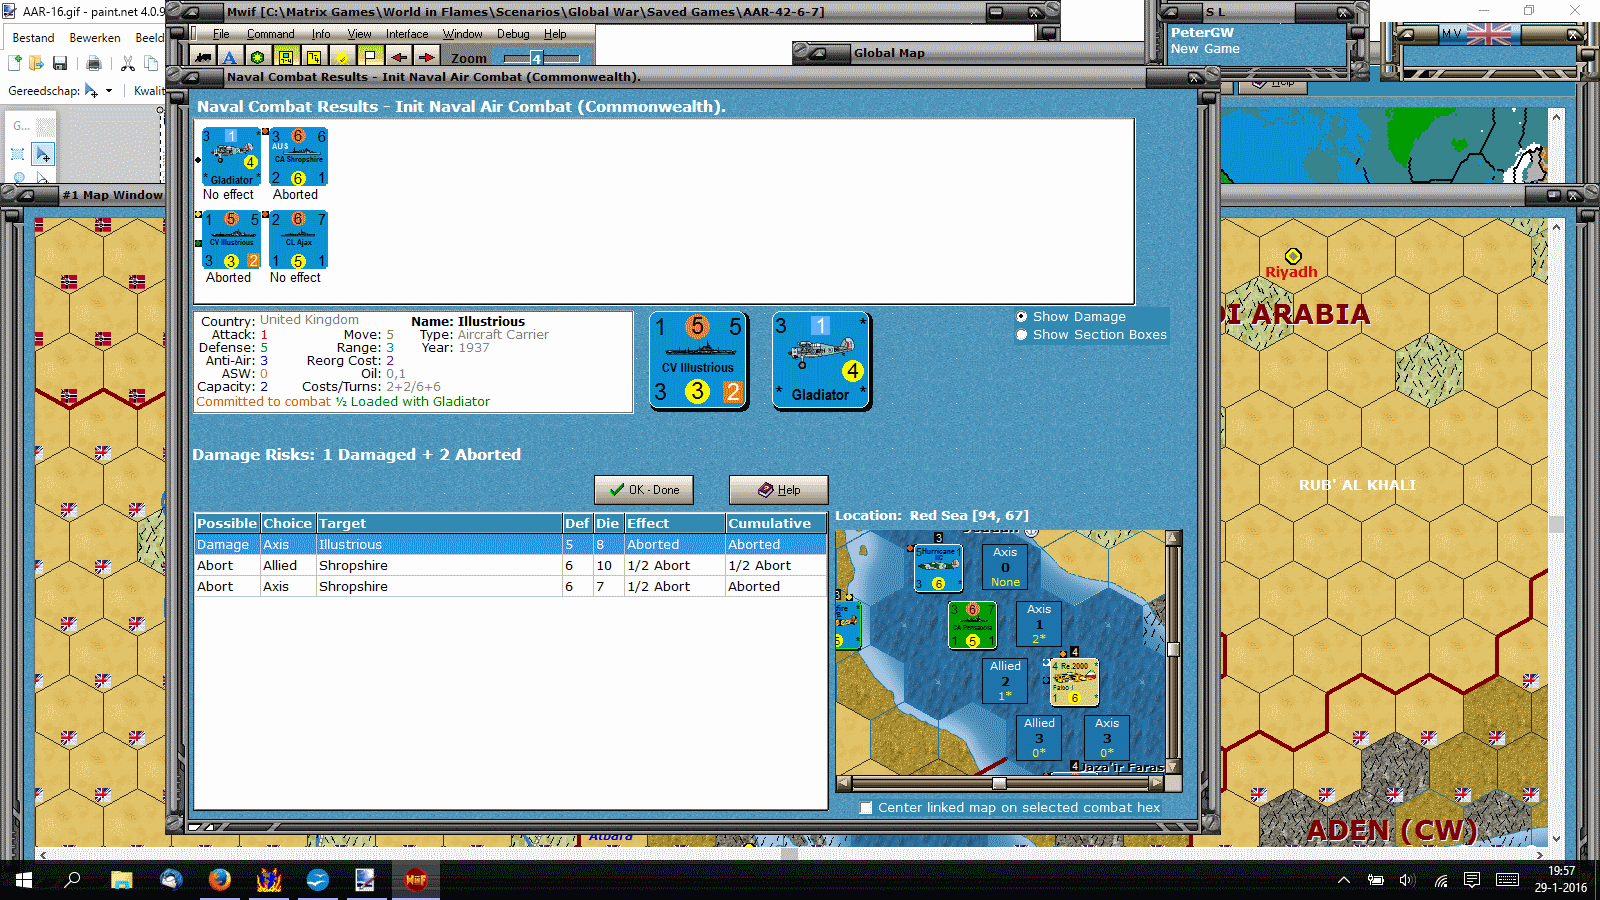Open Windows taskbar search

[x=72, y=880]
